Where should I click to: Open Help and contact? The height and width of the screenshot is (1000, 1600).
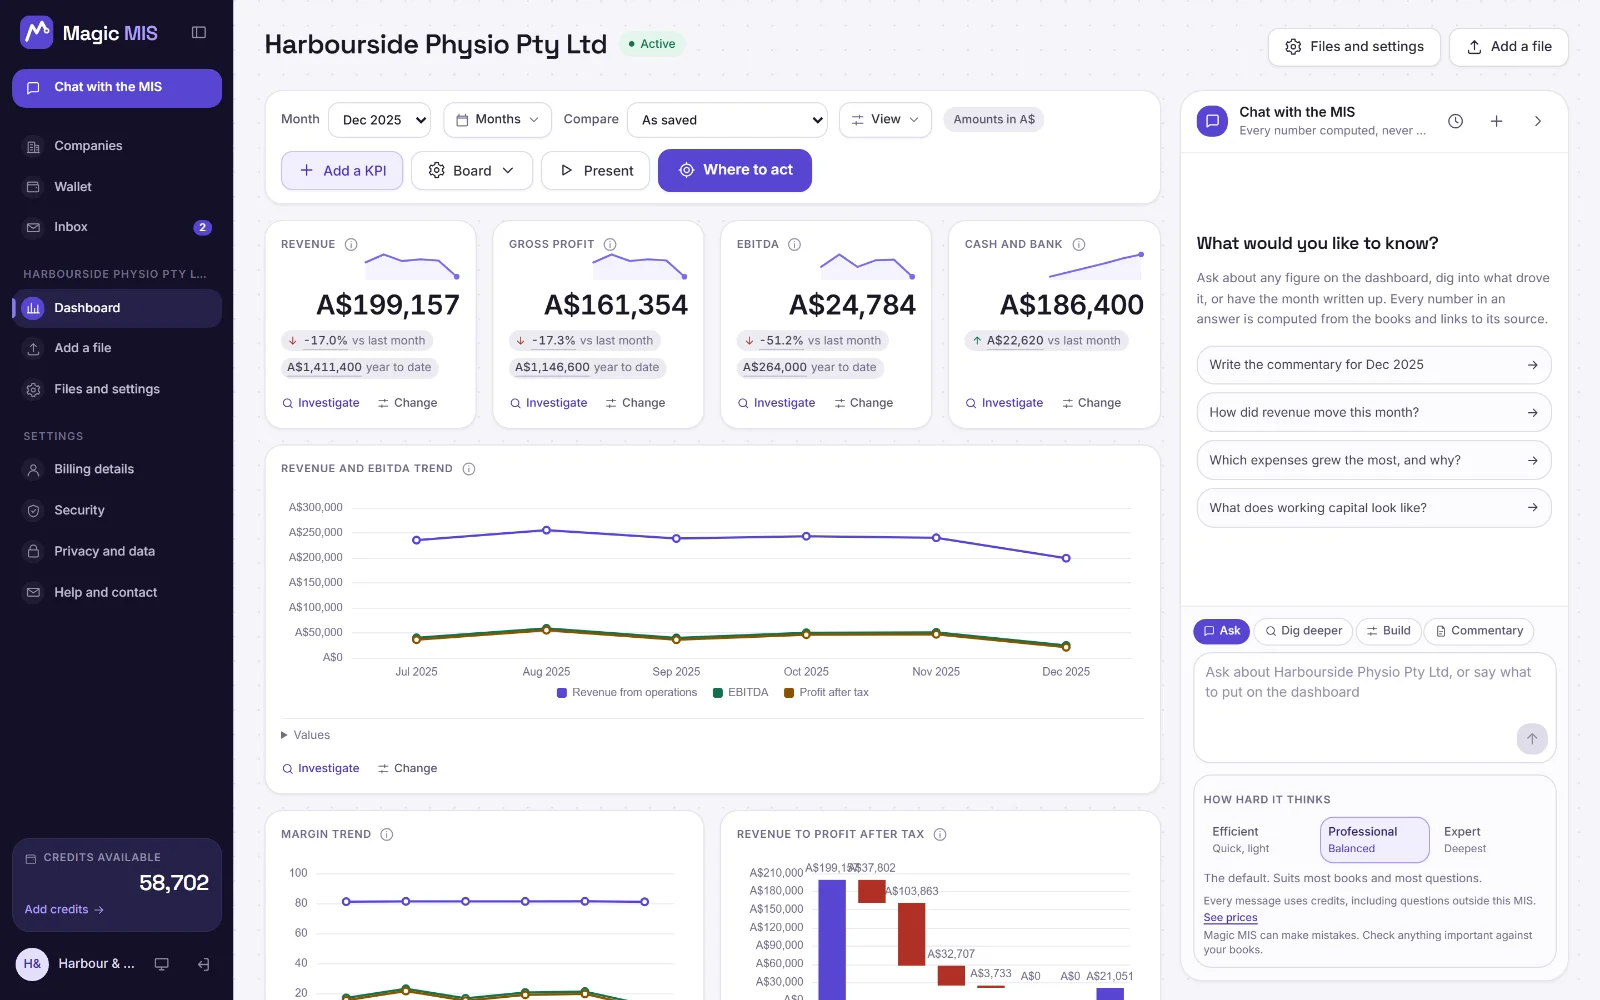(x=117, y=592)
